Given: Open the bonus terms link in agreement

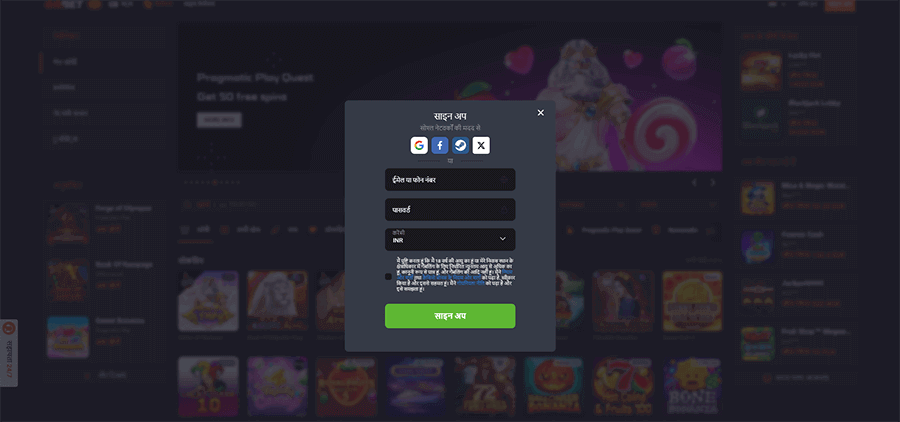Looking at the screenshot, I should click(452, 278).
